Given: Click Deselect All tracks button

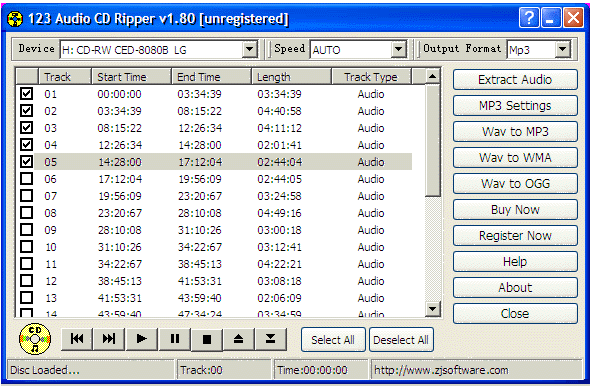Looking at the screenshot, I should pos(401,340).
